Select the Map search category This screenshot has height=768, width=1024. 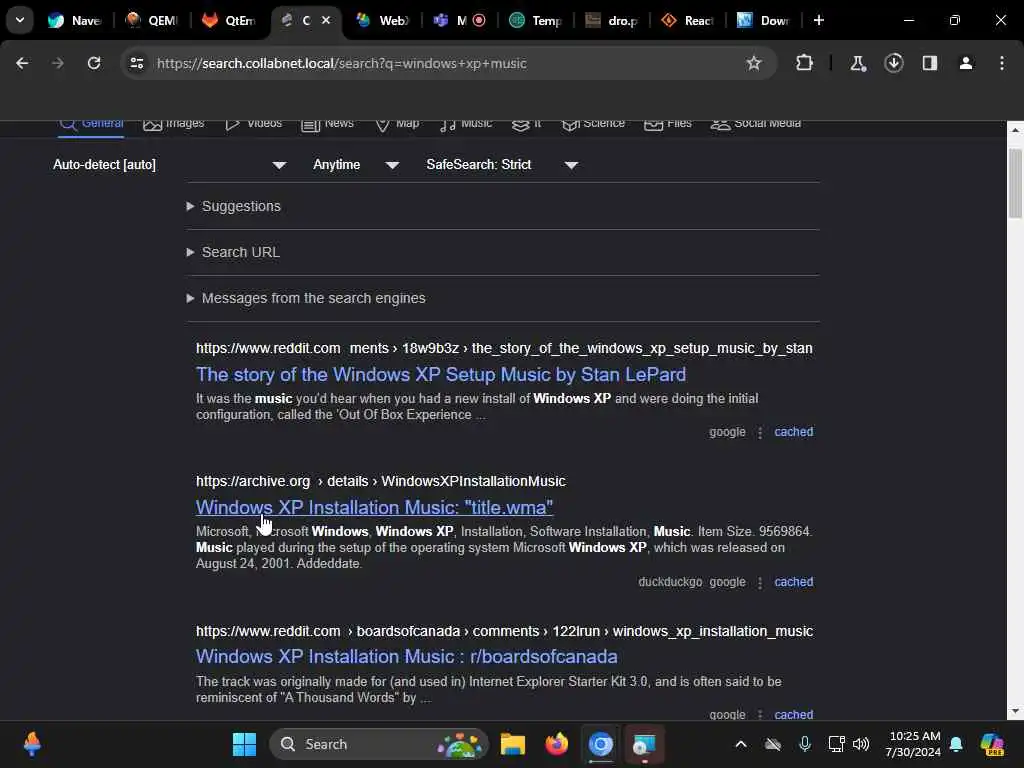coord(397,124)
